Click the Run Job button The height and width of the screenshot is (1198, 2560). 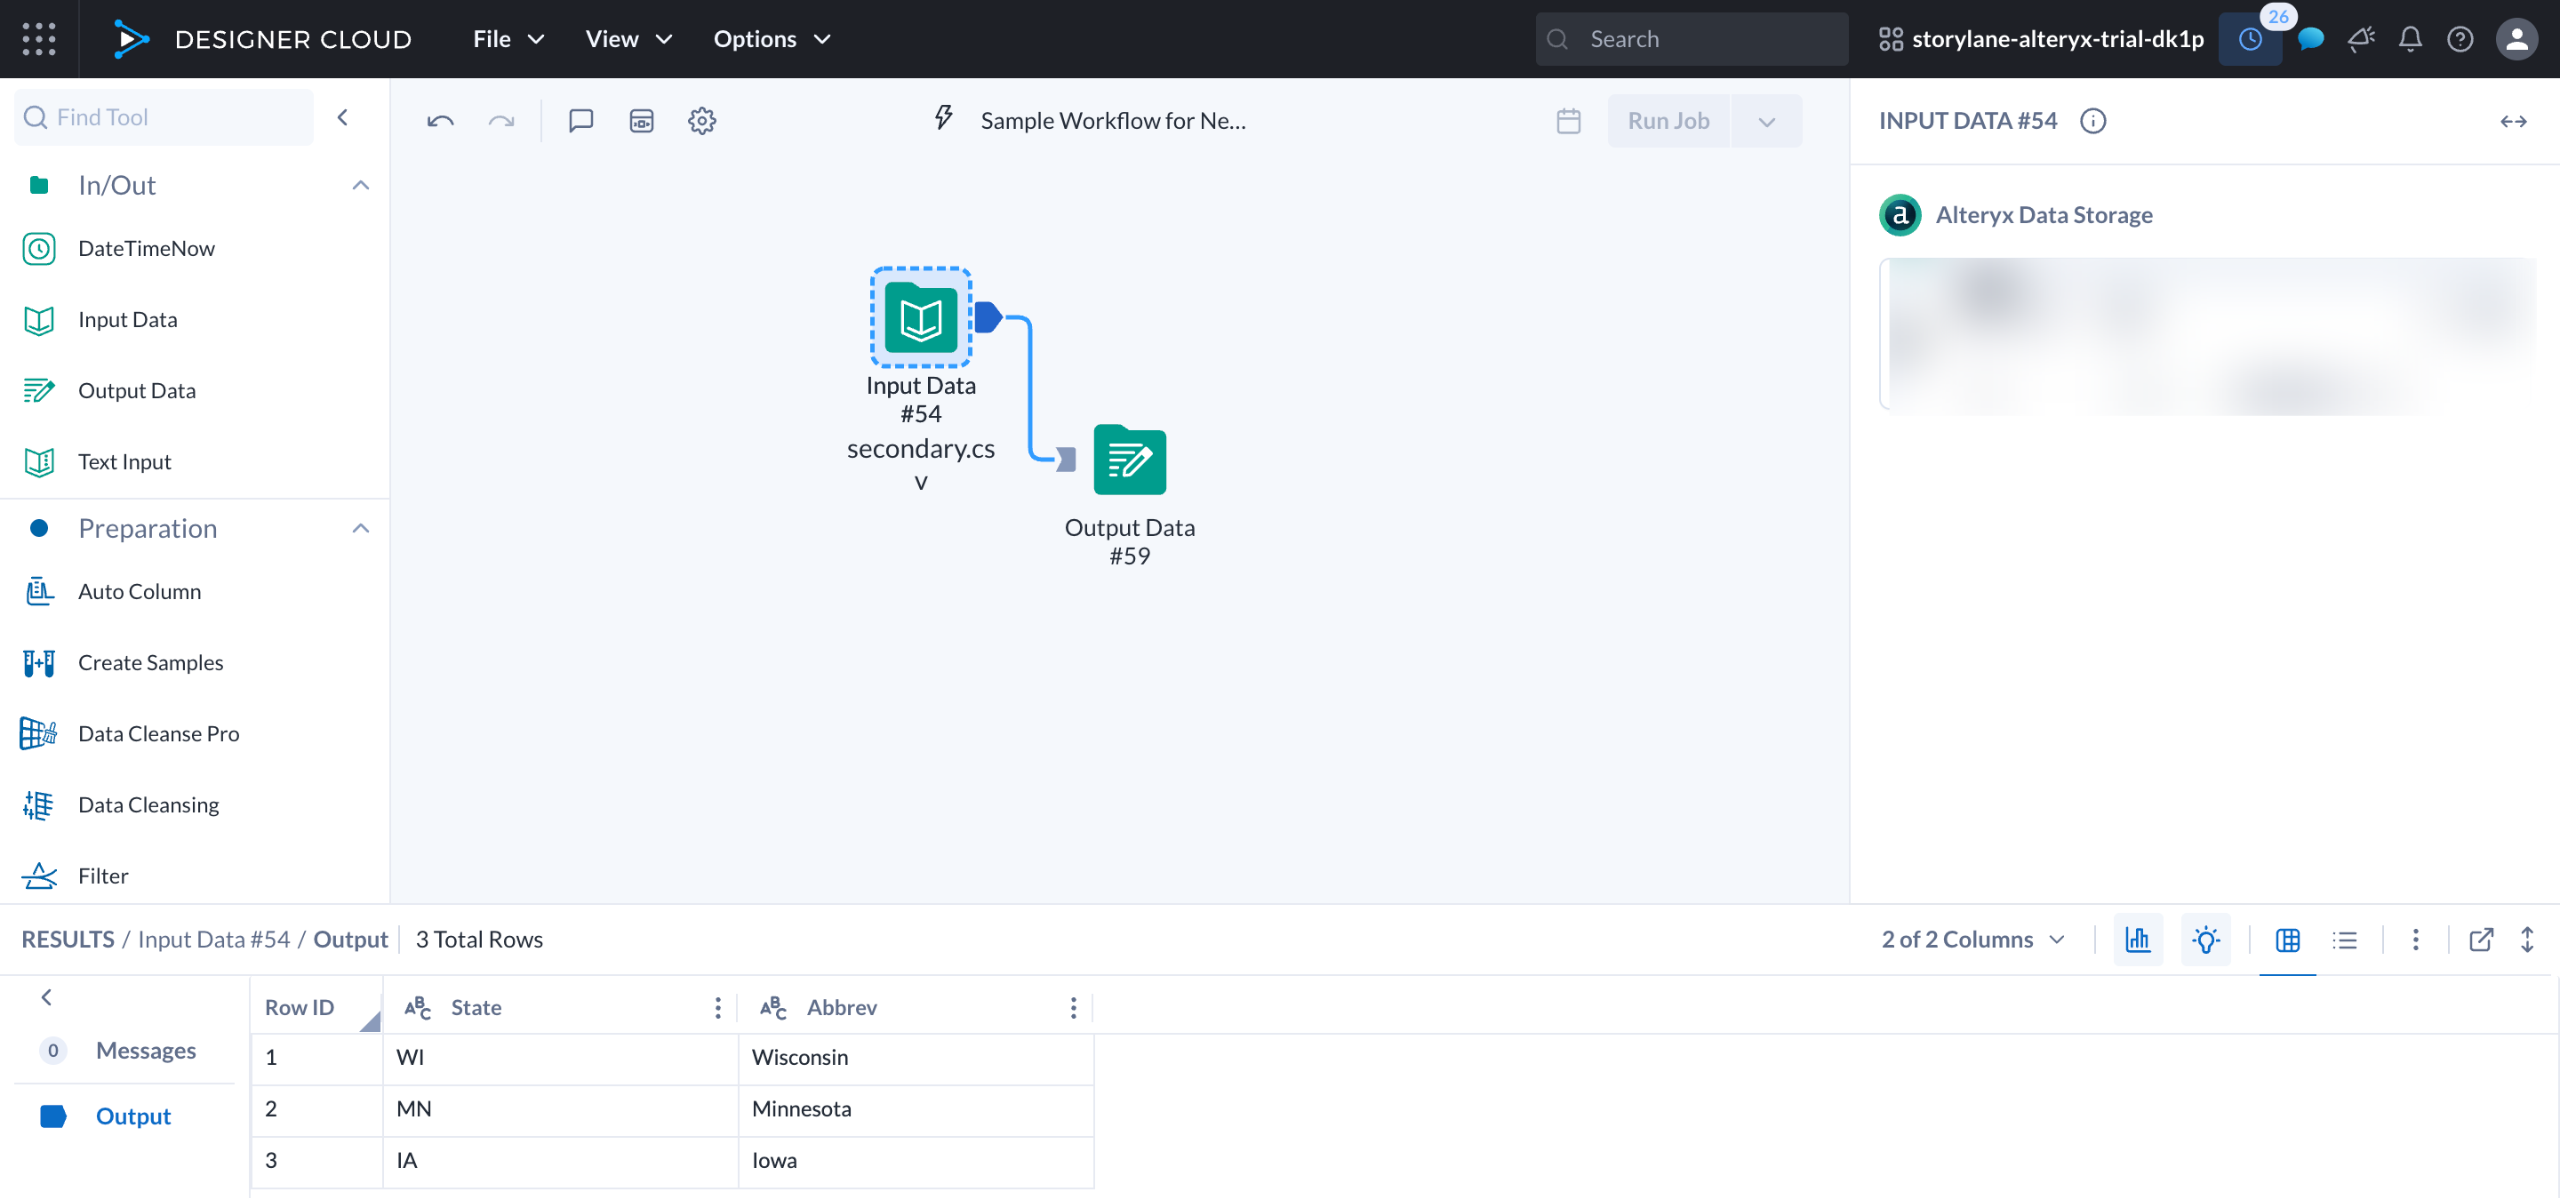(1668, 121)
